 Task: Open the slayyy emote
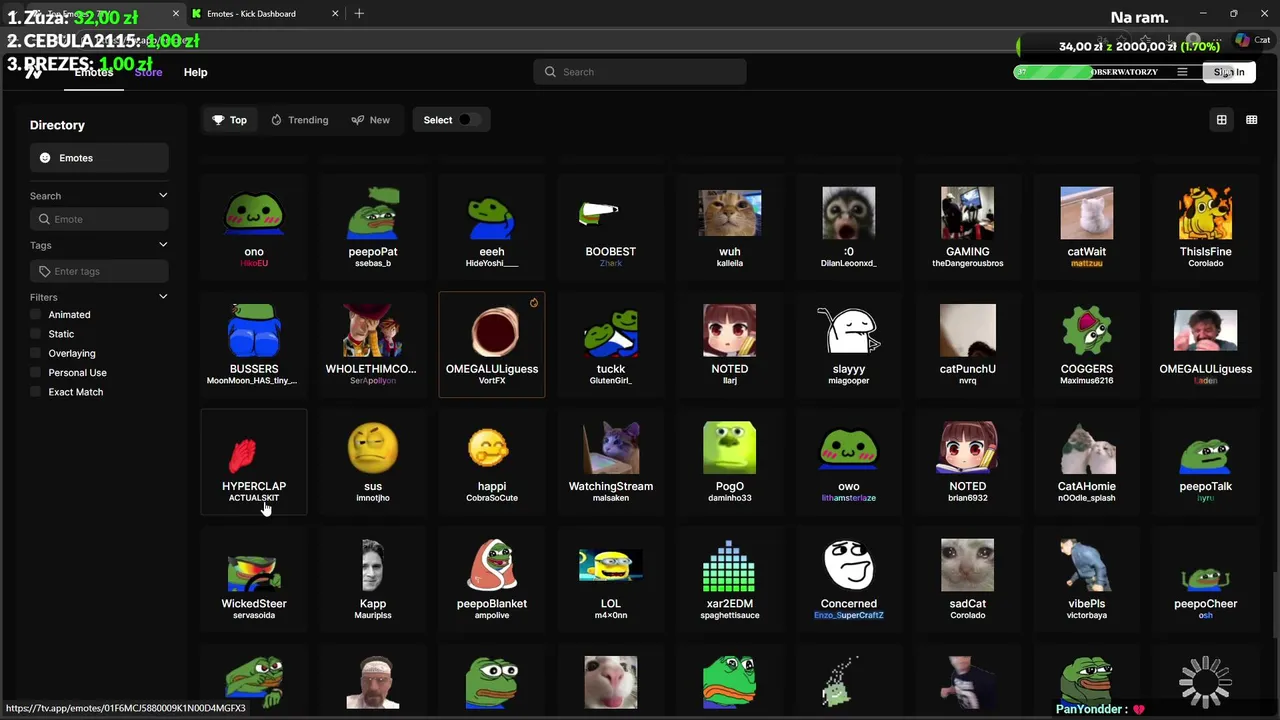tap(849, 344)
